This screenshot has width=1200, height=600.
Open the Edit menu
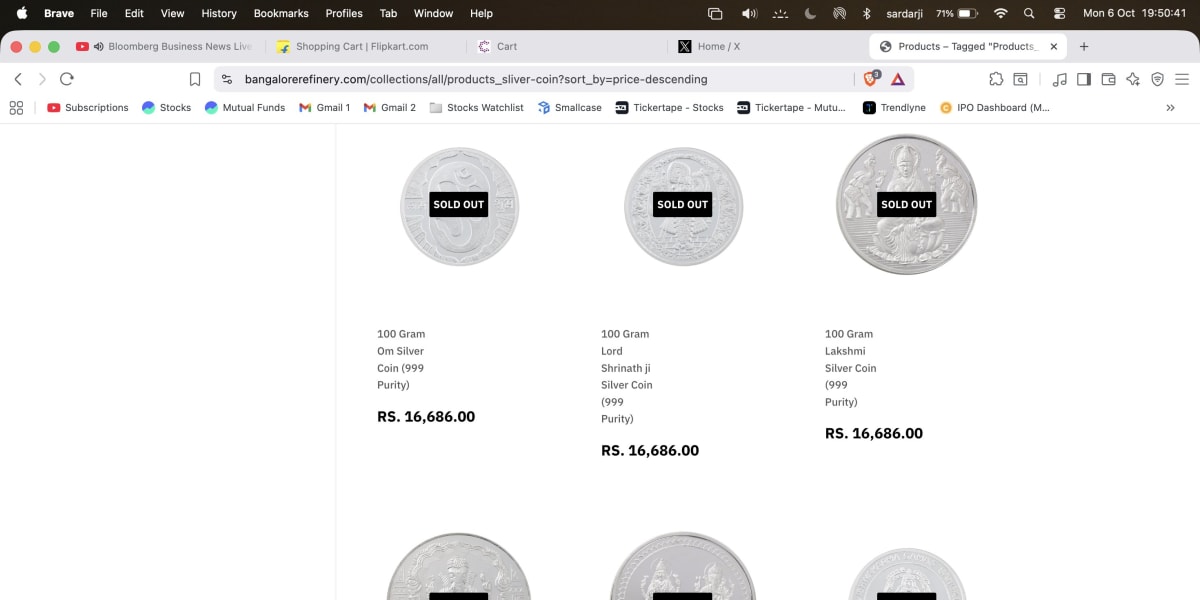(134, 13)
